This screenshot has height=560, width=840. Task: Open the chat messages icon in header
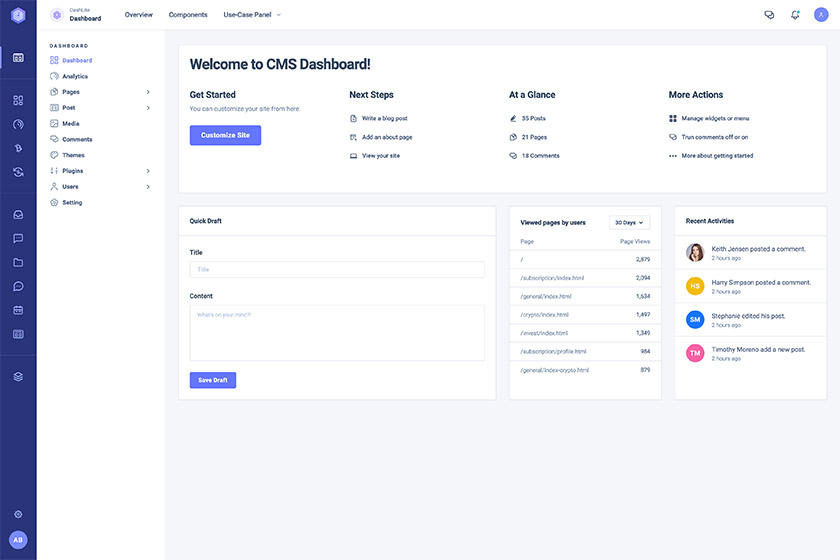769,15
